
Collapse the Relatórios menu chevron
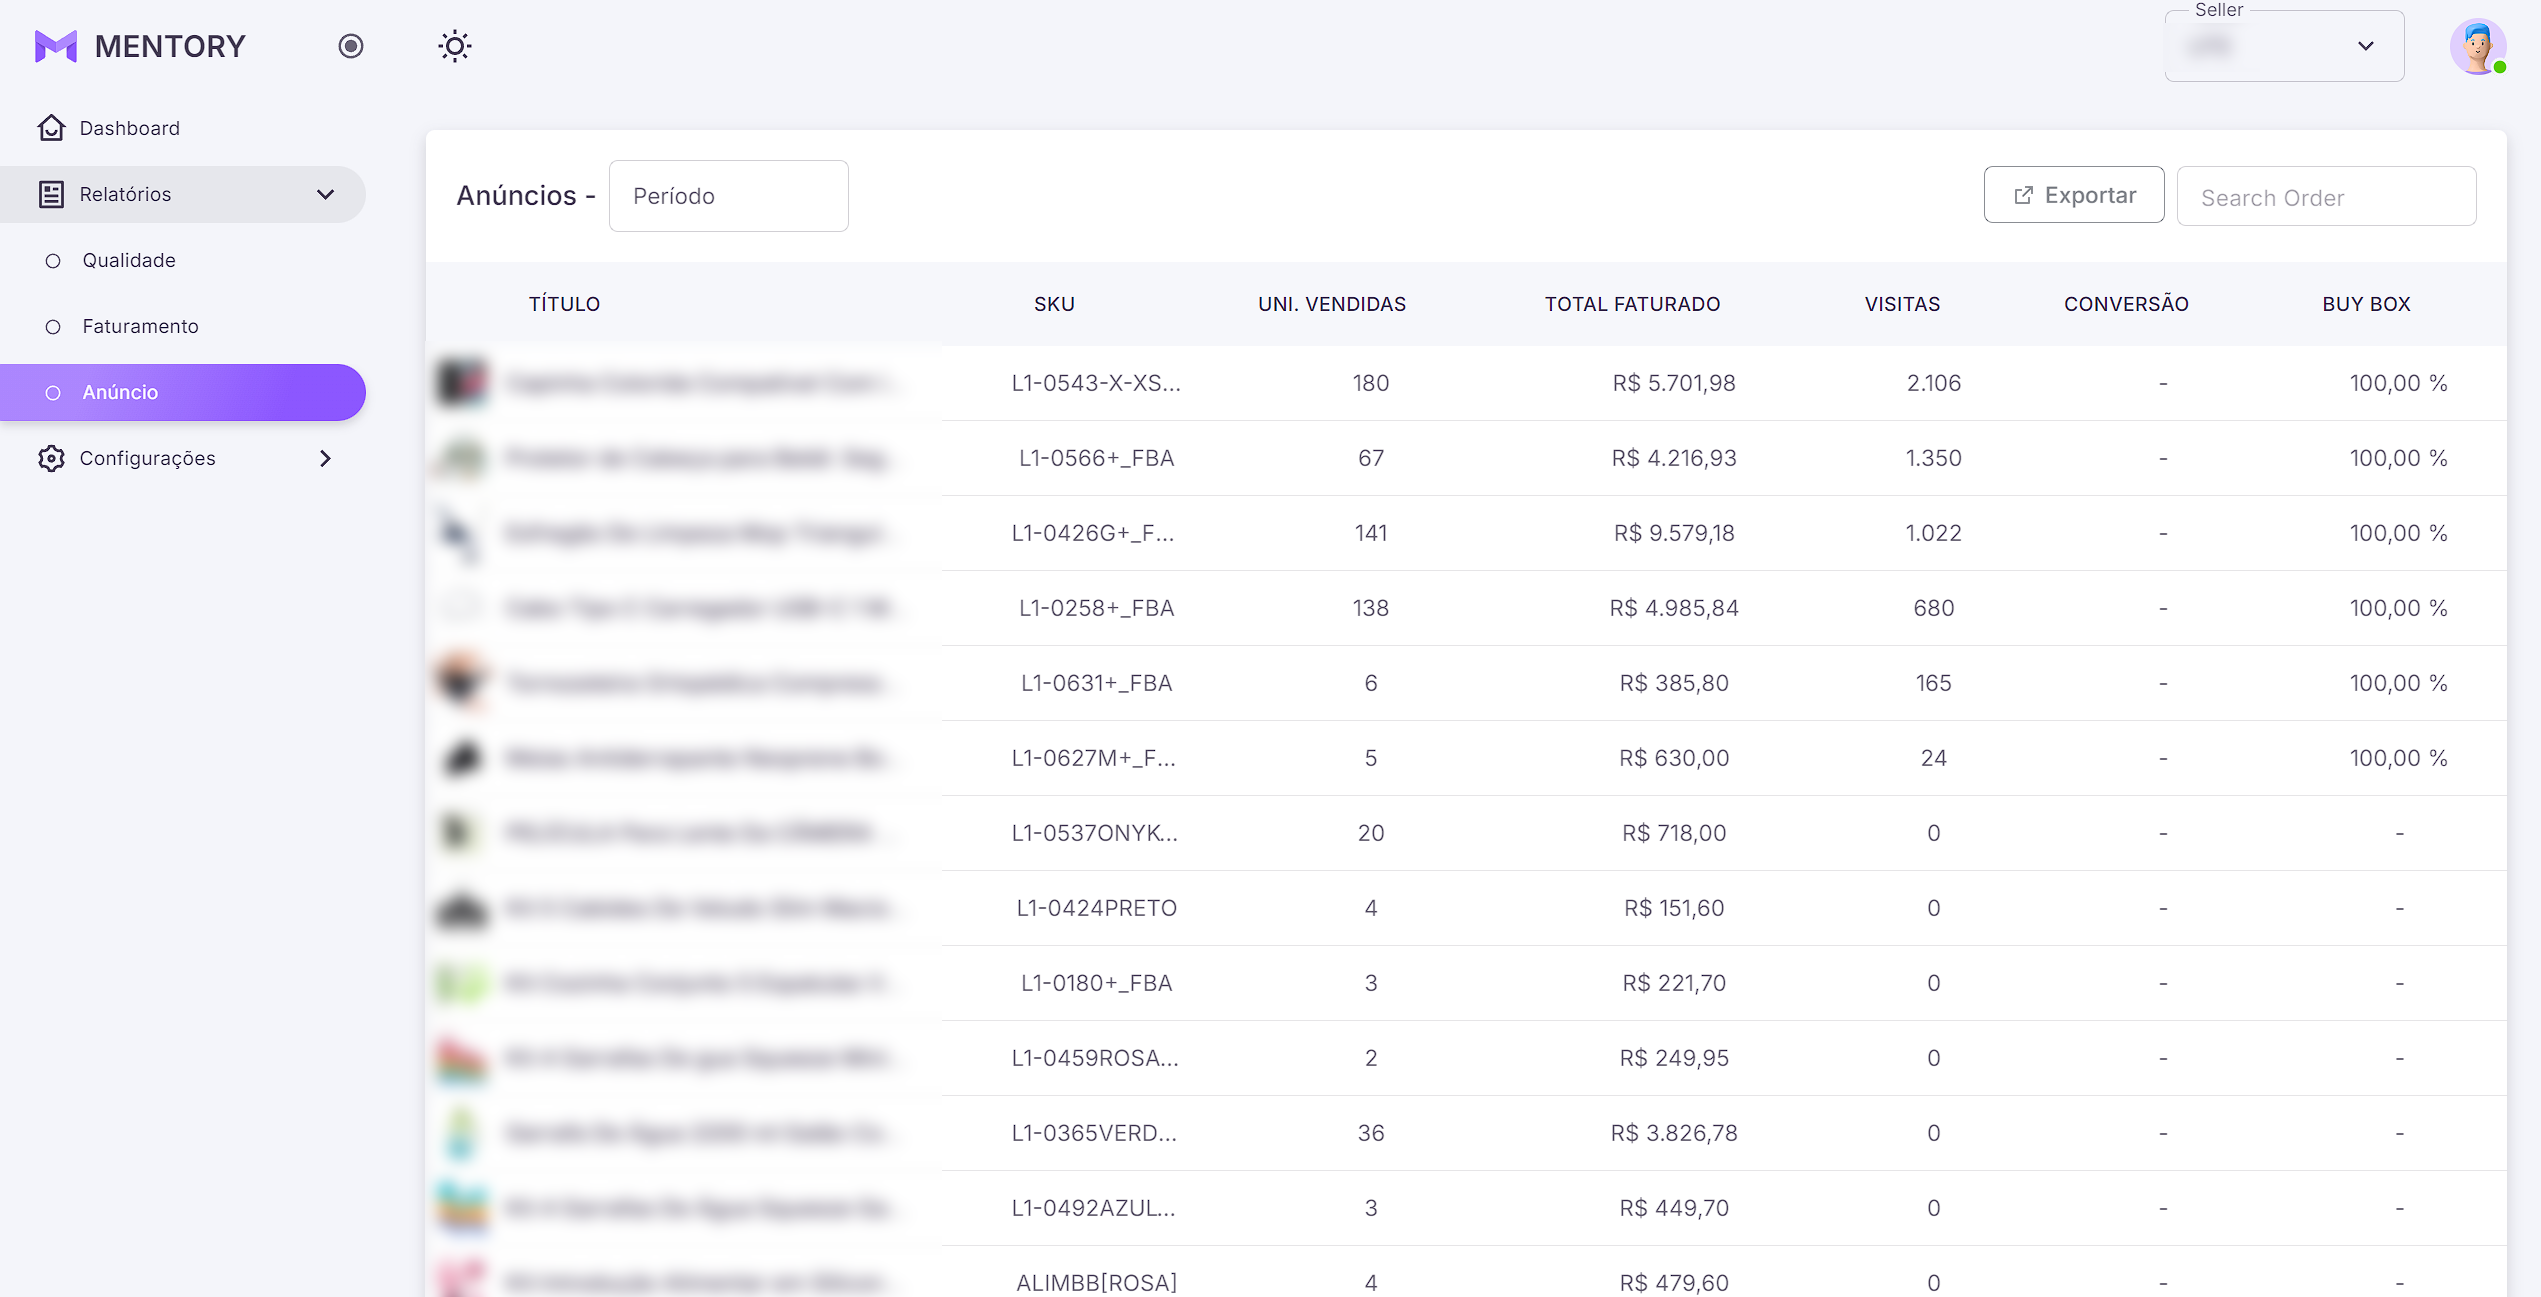[325, 194]
